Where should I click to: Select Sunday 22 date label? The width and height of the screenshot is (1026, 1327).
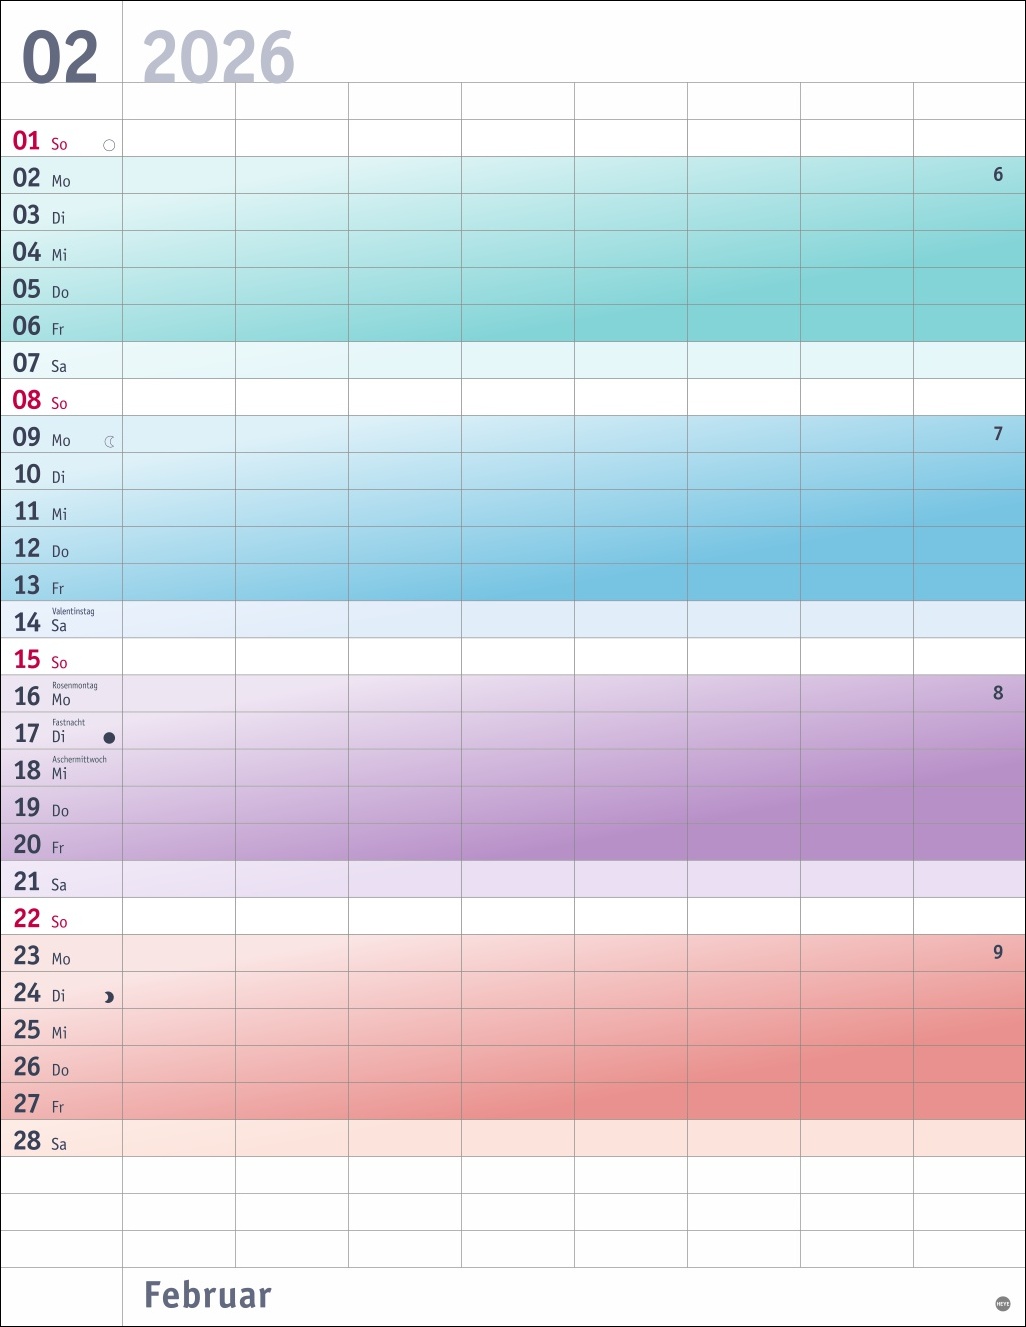[40, 919]
